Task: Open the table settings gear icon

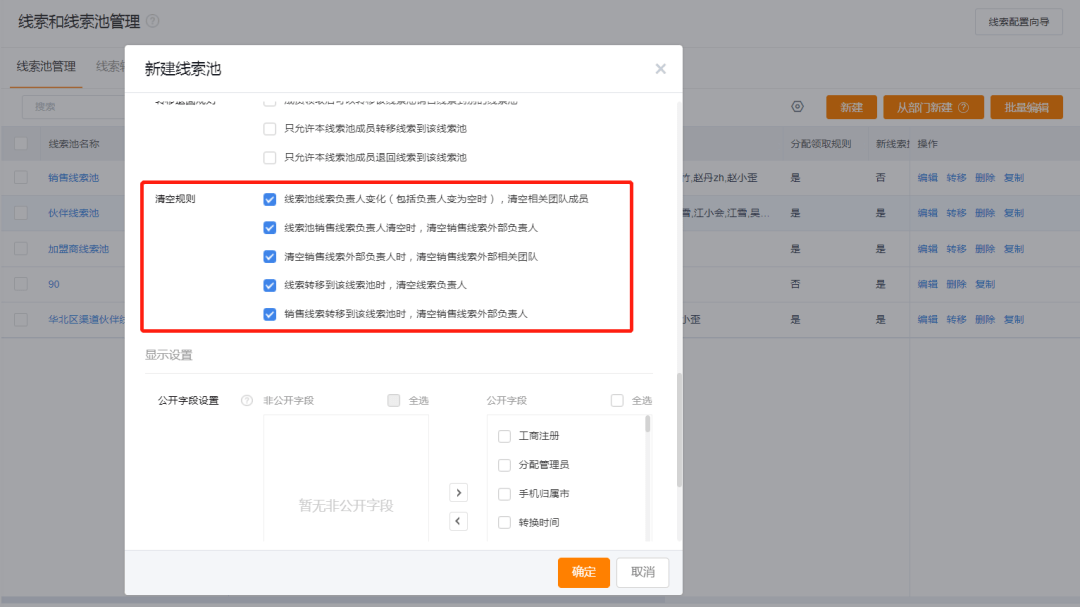Action: [x=798, y=107]
